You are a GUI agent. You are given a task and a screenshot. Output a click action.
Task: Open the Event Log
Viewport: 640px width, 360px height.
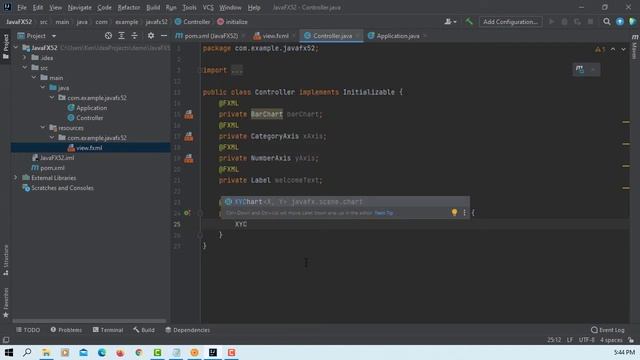coord(608,330)
